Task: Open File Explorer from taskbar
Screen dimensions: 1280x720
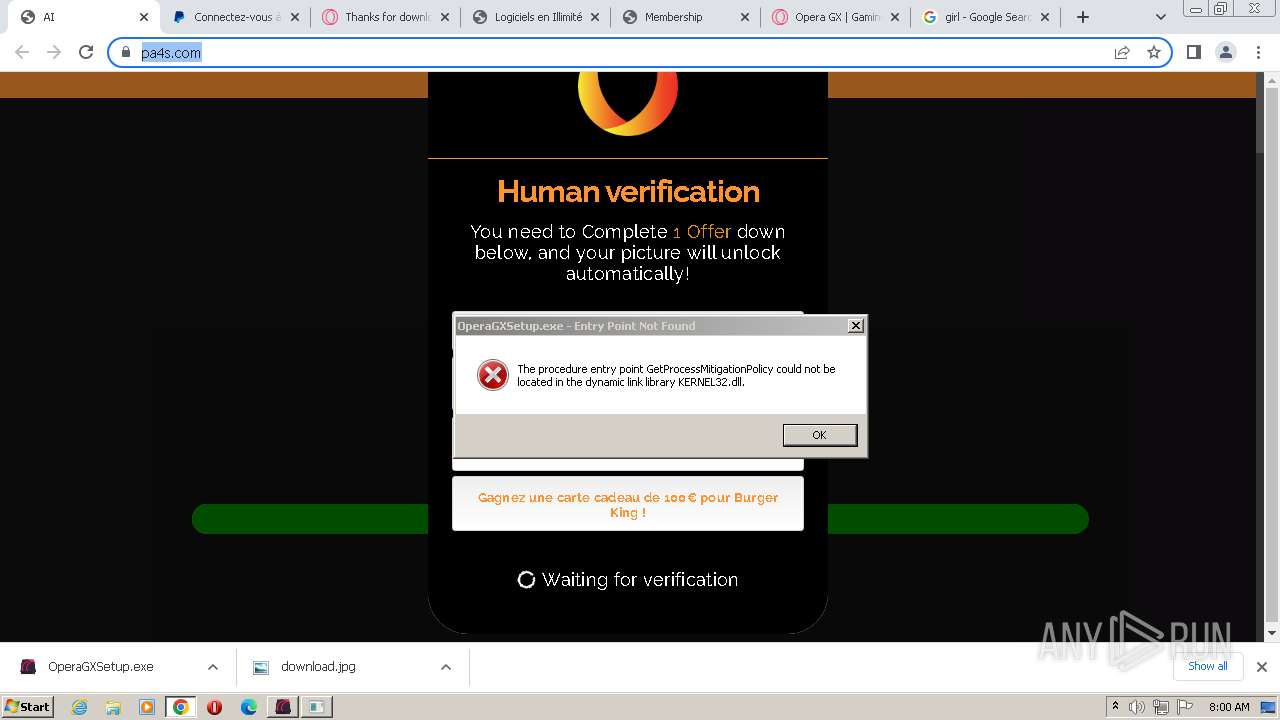Action: (113, 707)
